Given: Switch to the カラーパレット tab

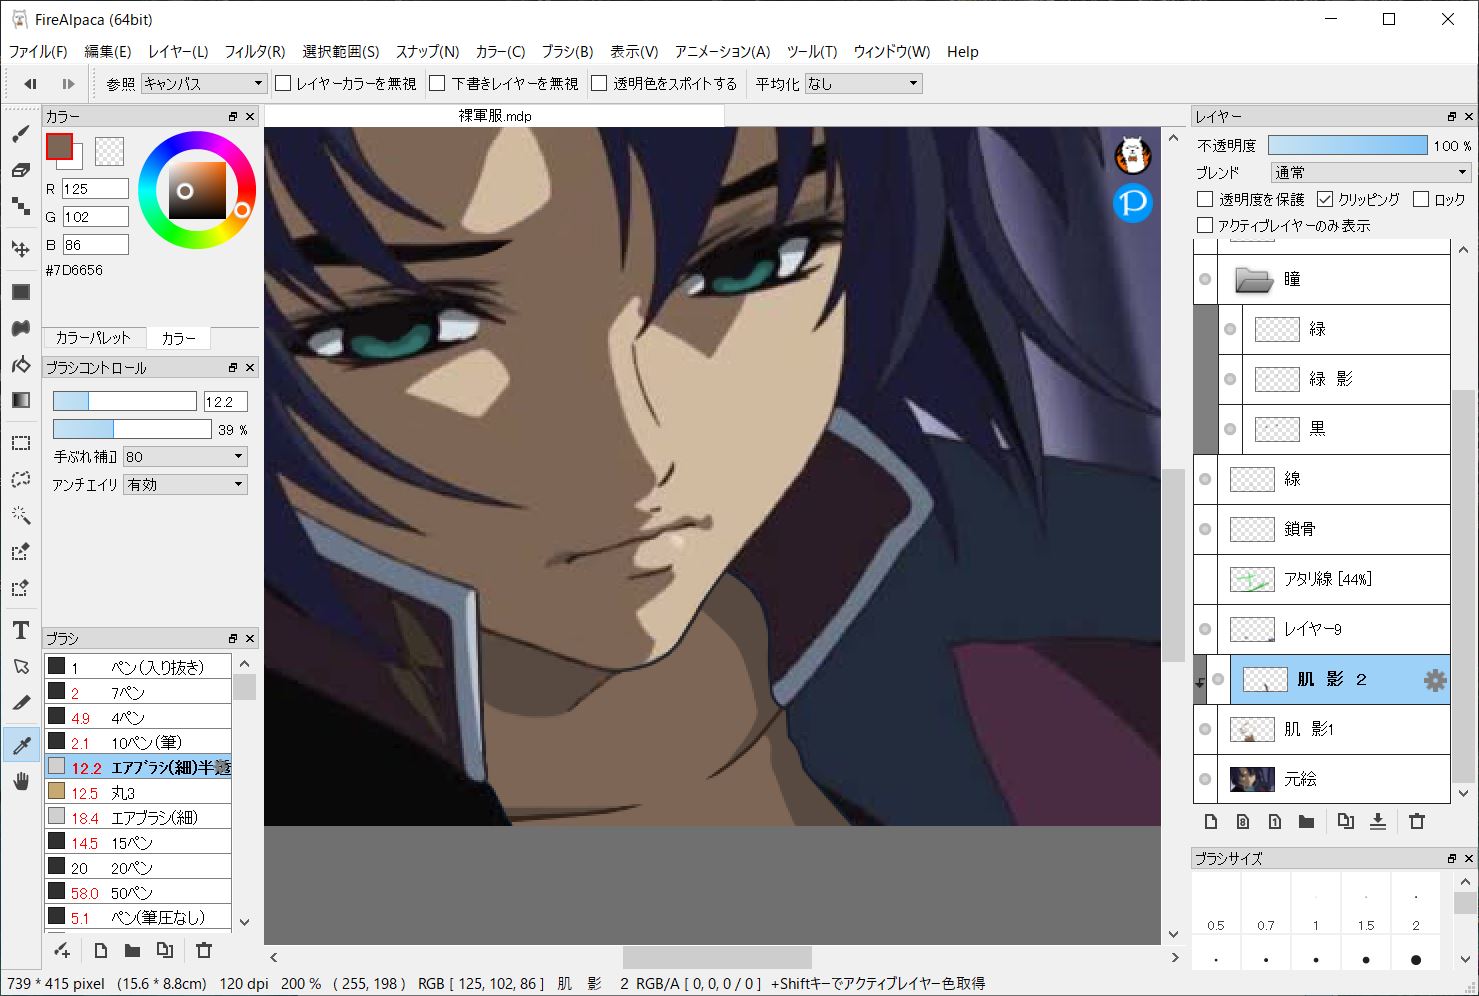Looking at the screenshot, I should (x=93, y=338).
